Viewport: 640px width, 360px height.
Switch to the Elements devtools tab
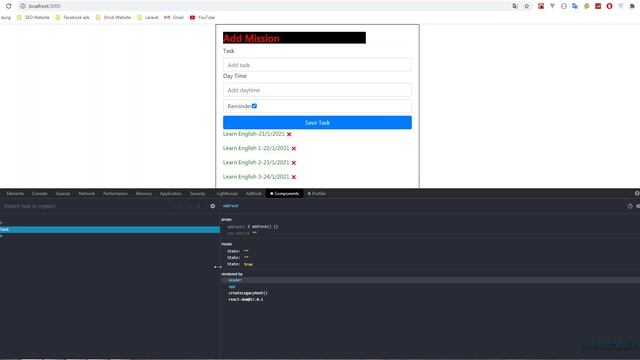(15, 193)
